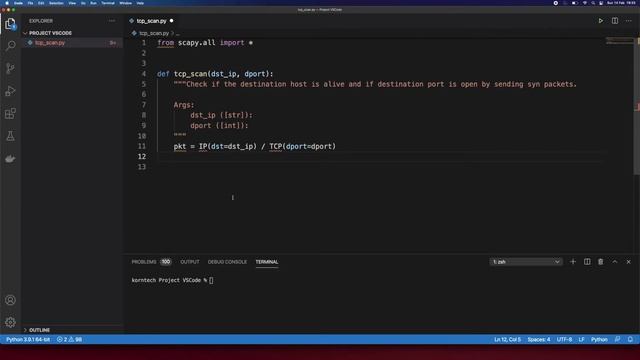640x360 pixels.
Task: Click the UTF-8 encoding indicator
Action: coord(564,340)
